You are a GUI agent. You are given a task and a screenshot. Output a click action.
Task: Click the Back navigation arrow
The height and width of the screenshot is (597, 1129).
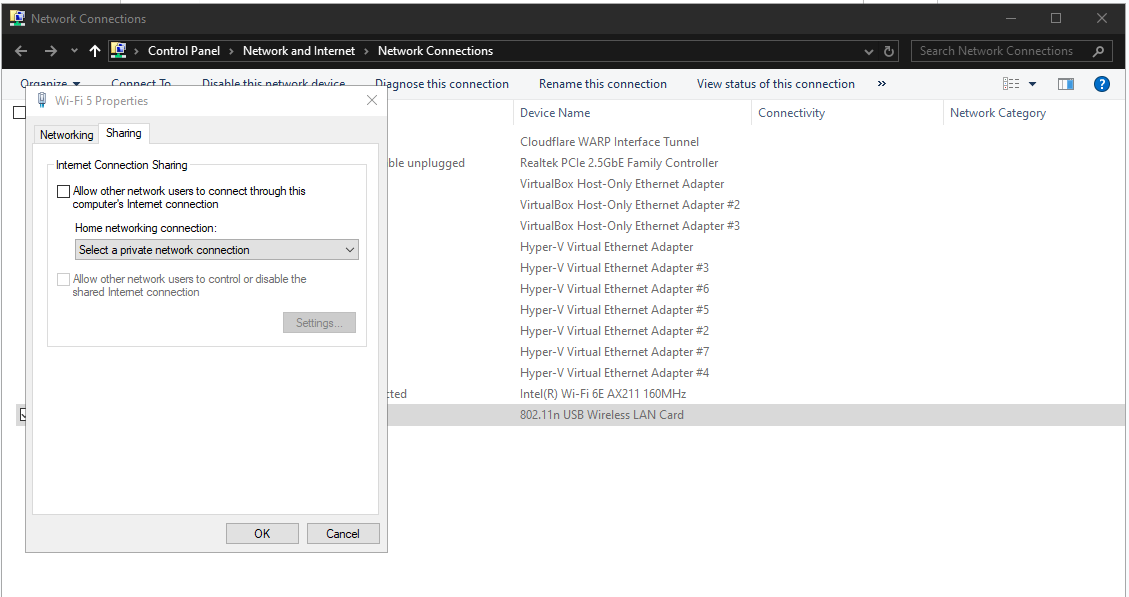(21, 51)
